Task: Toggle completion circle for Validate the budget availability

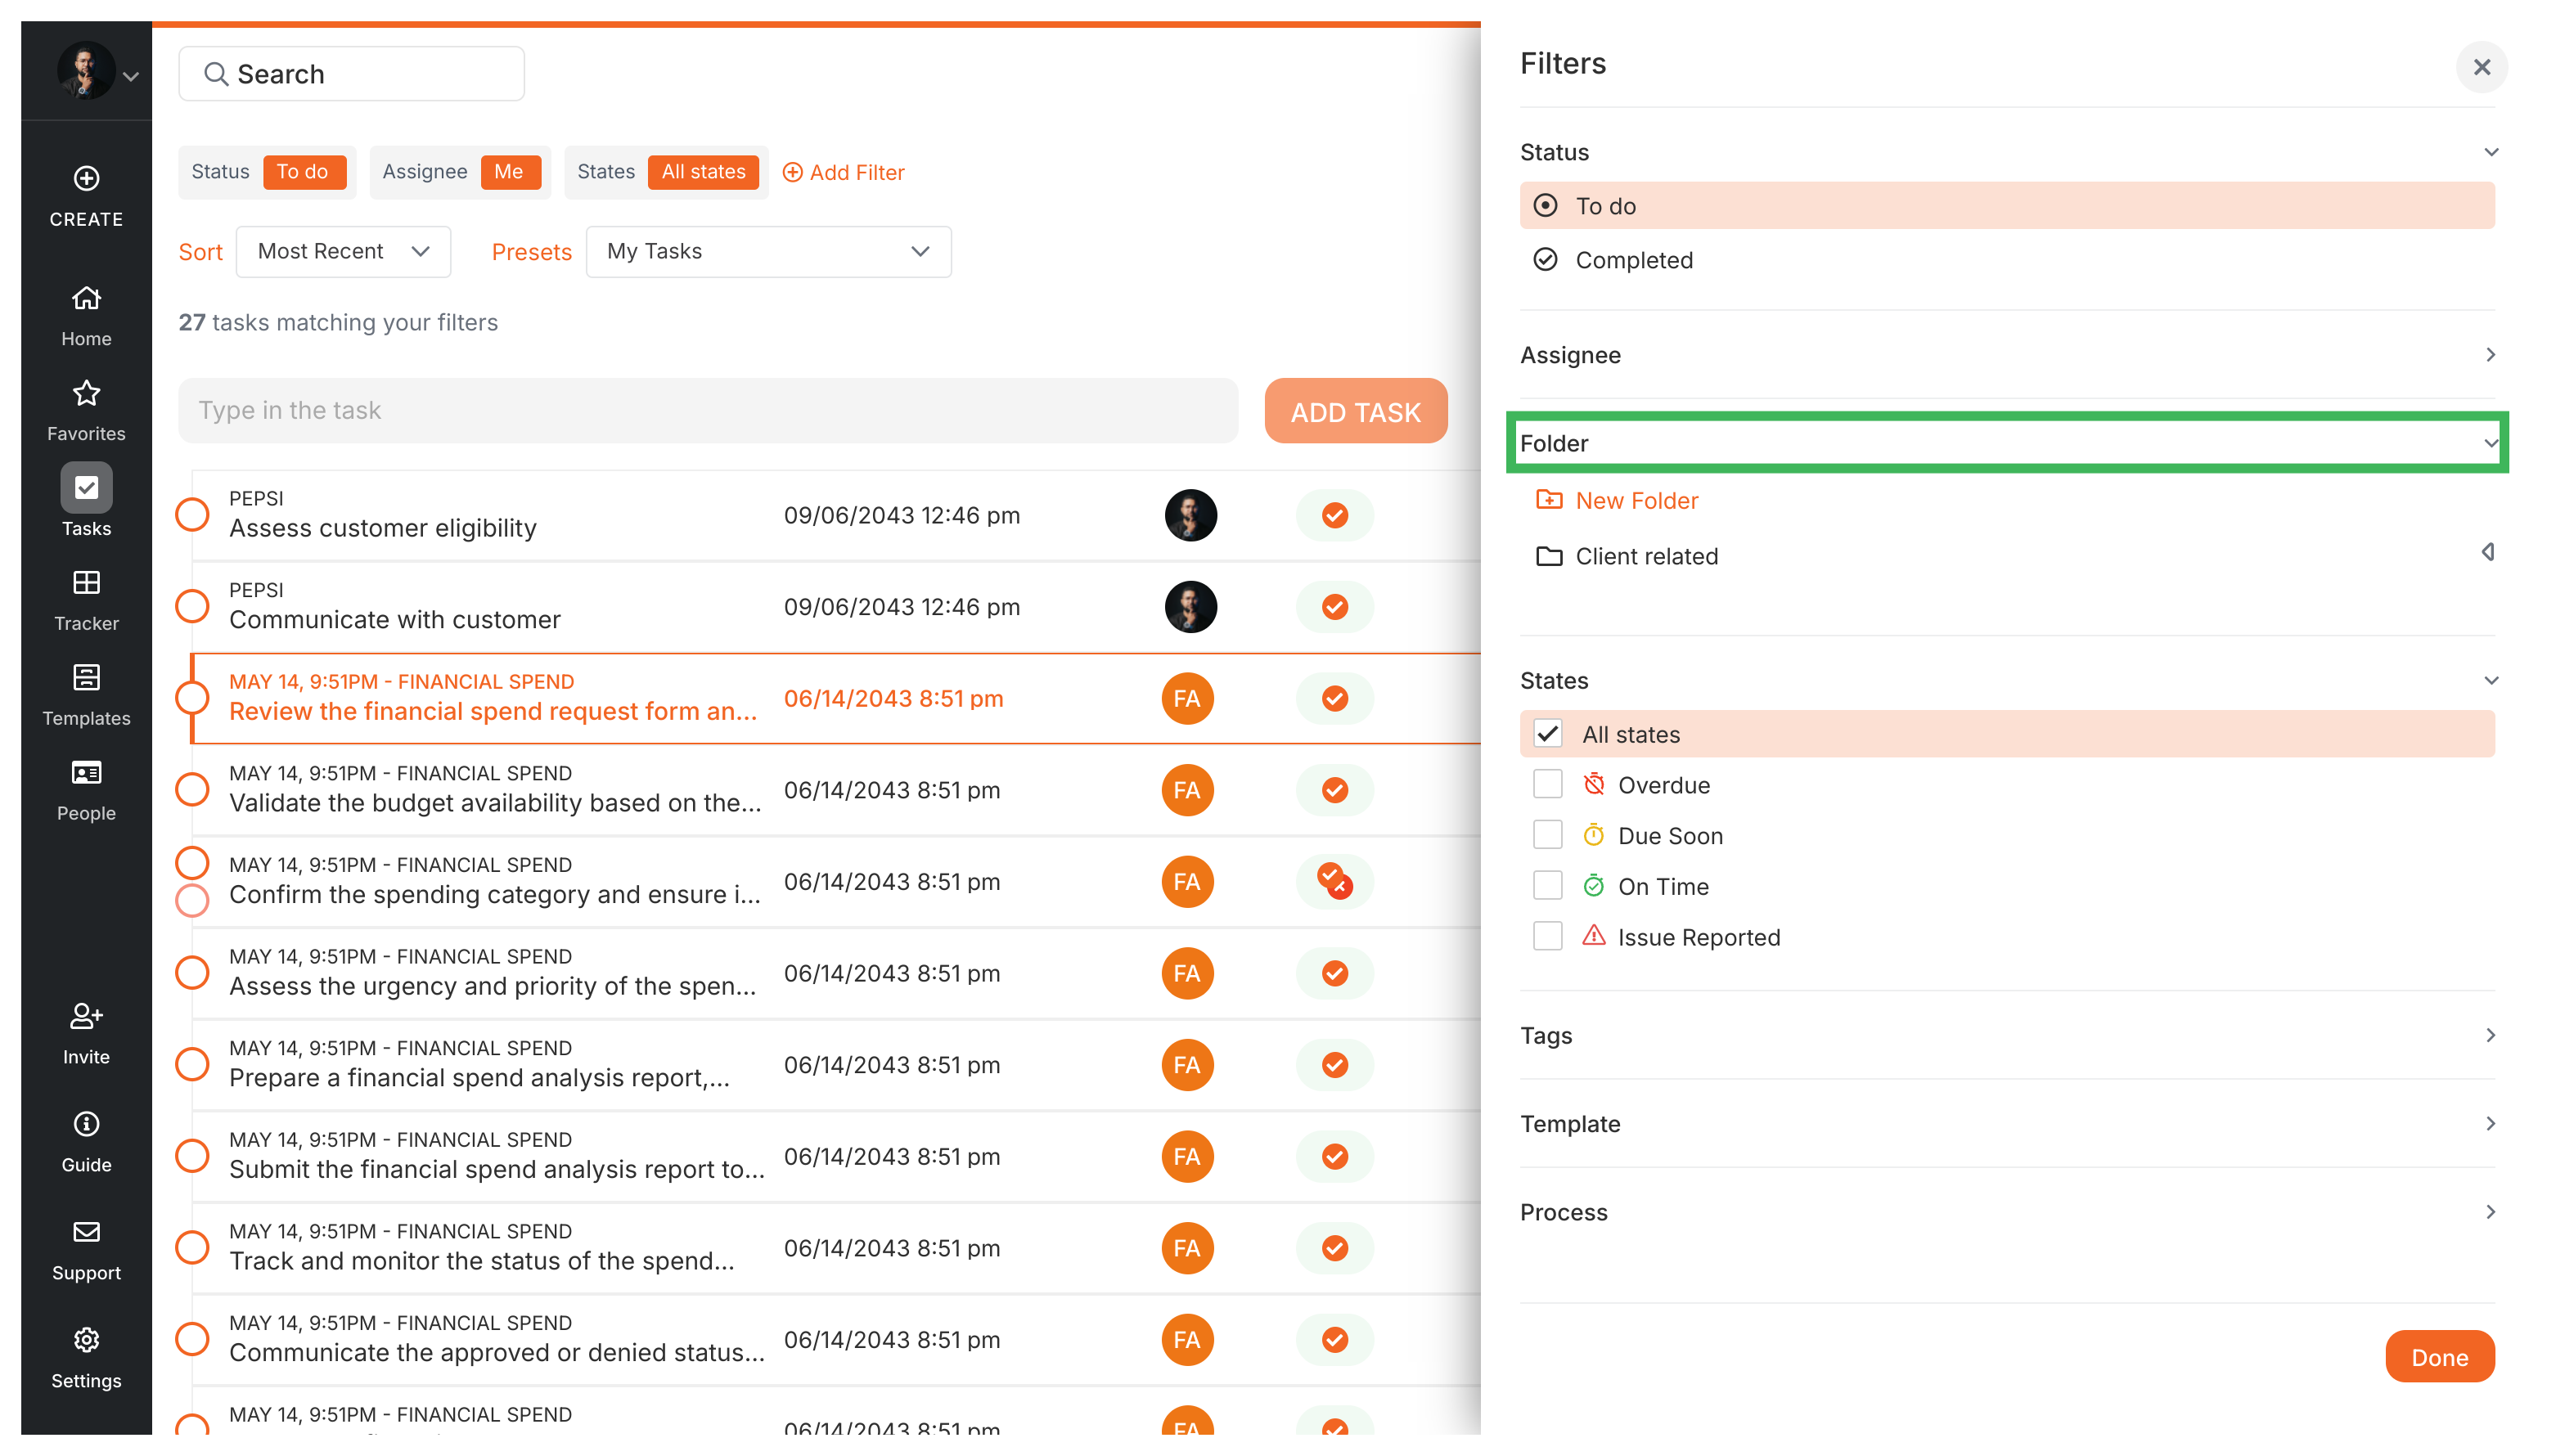Action: click(192, 790)
